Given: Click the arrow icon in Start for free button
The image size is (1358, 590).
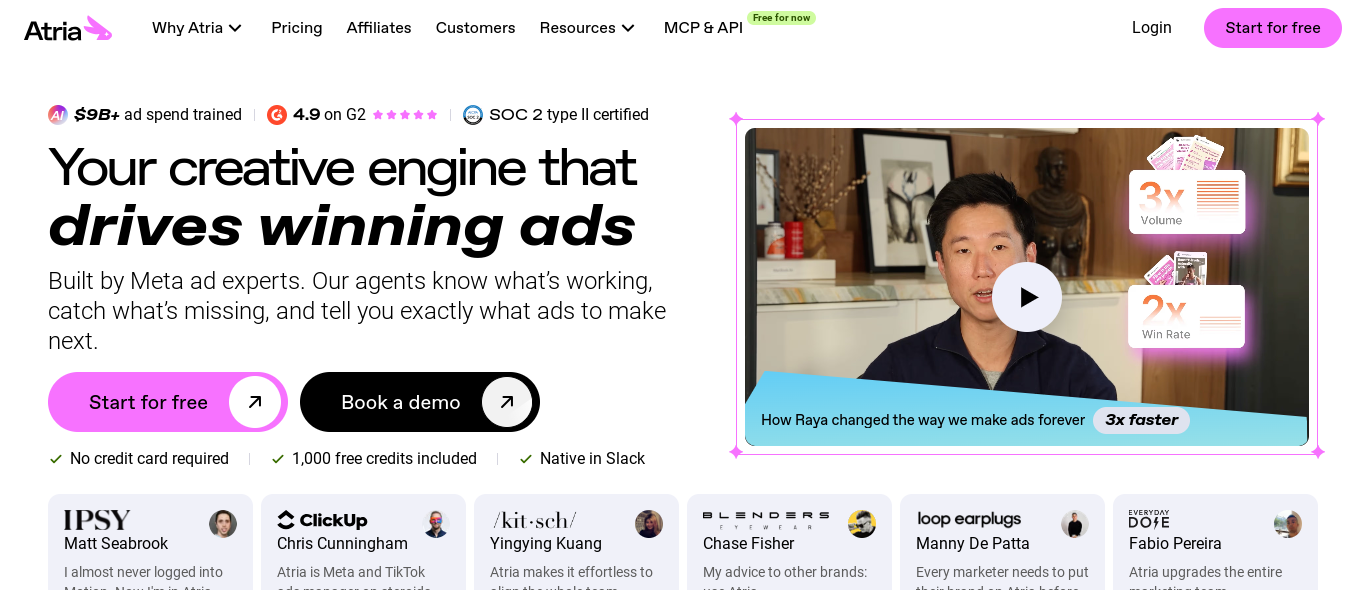Looking at the screenshot, I should [255, 402].
